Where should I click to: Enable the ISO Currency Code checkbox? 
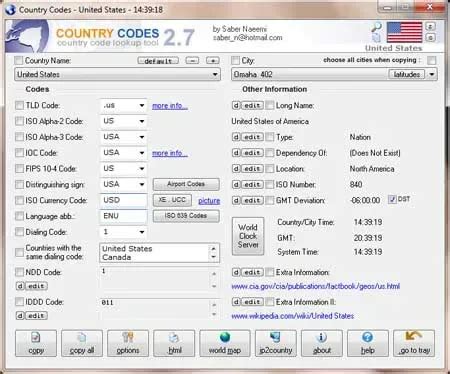(x=19, y=200)
